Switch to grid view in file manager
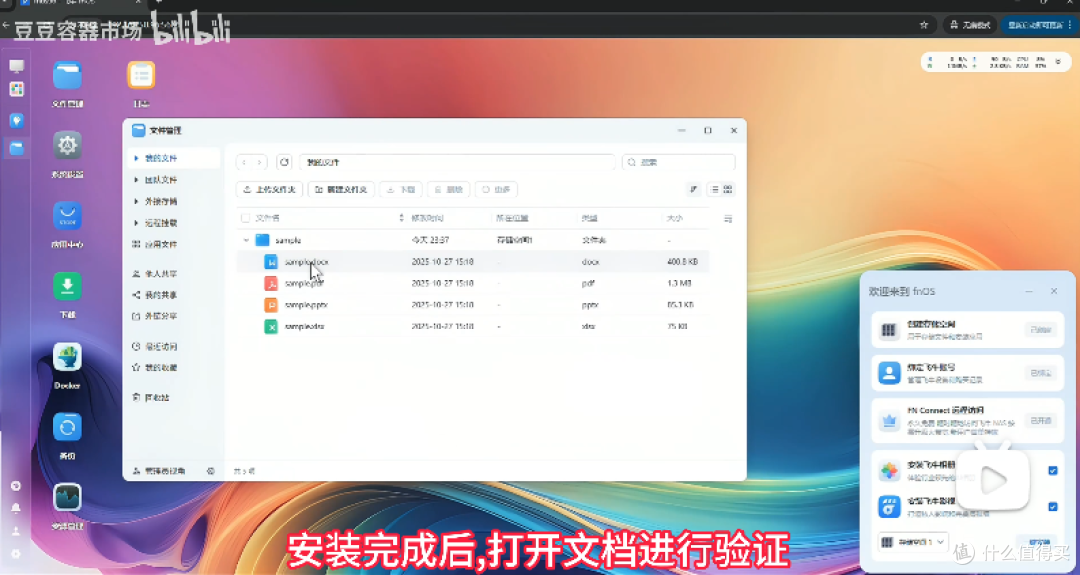This screenshot has height=575, width=1080. 728,189
